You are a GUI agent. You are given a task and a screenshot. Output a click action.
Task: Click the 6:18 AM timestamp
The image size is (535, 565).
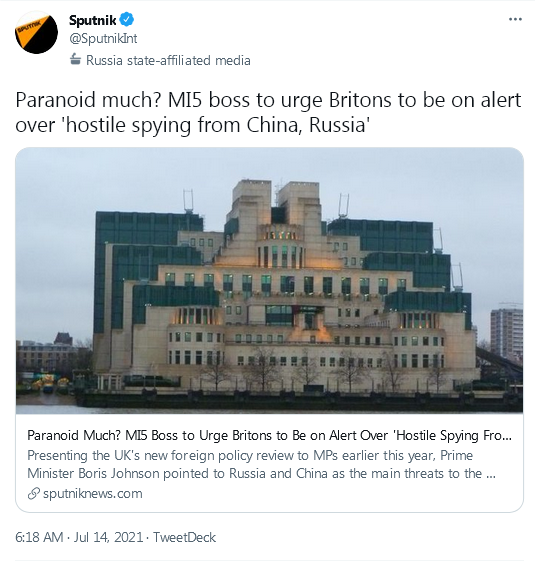point(39,538)
